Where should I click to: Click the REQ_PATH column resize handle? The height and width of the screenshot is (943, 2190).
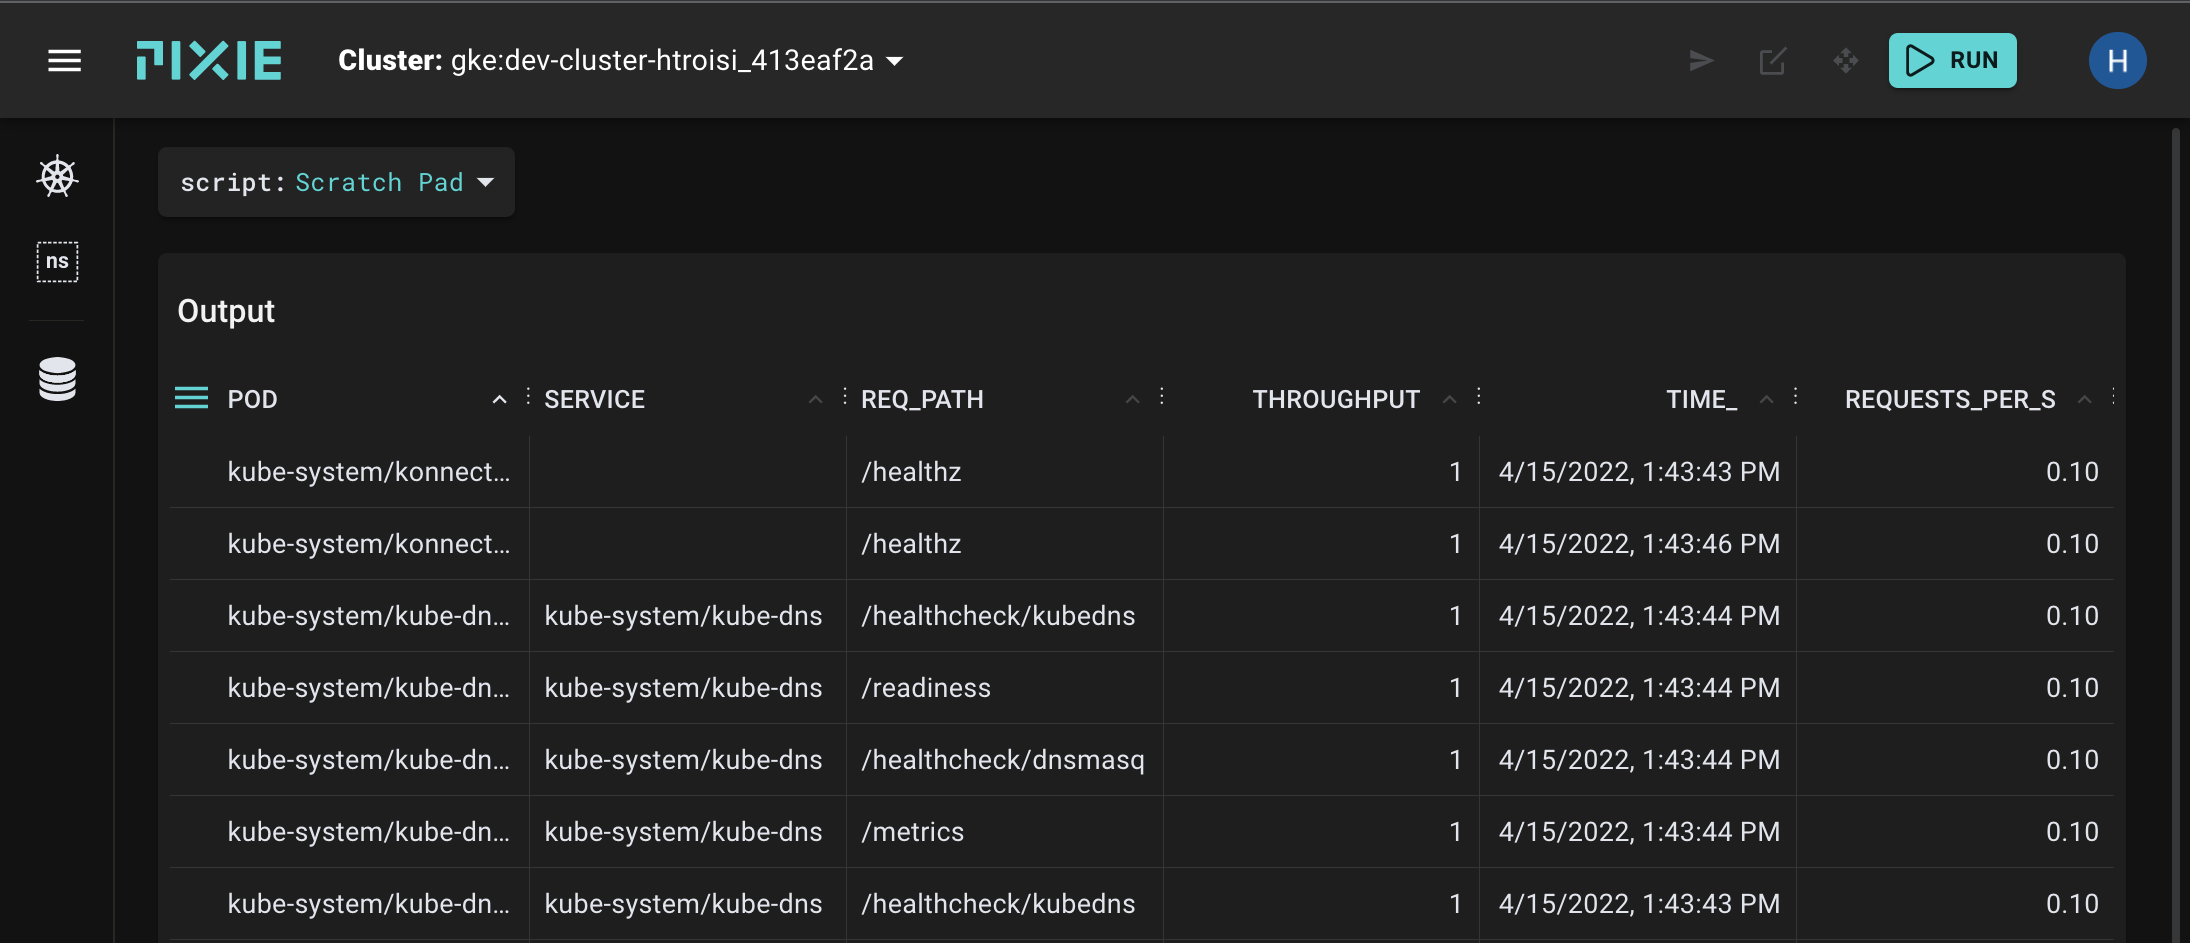tap(1162, 397)
